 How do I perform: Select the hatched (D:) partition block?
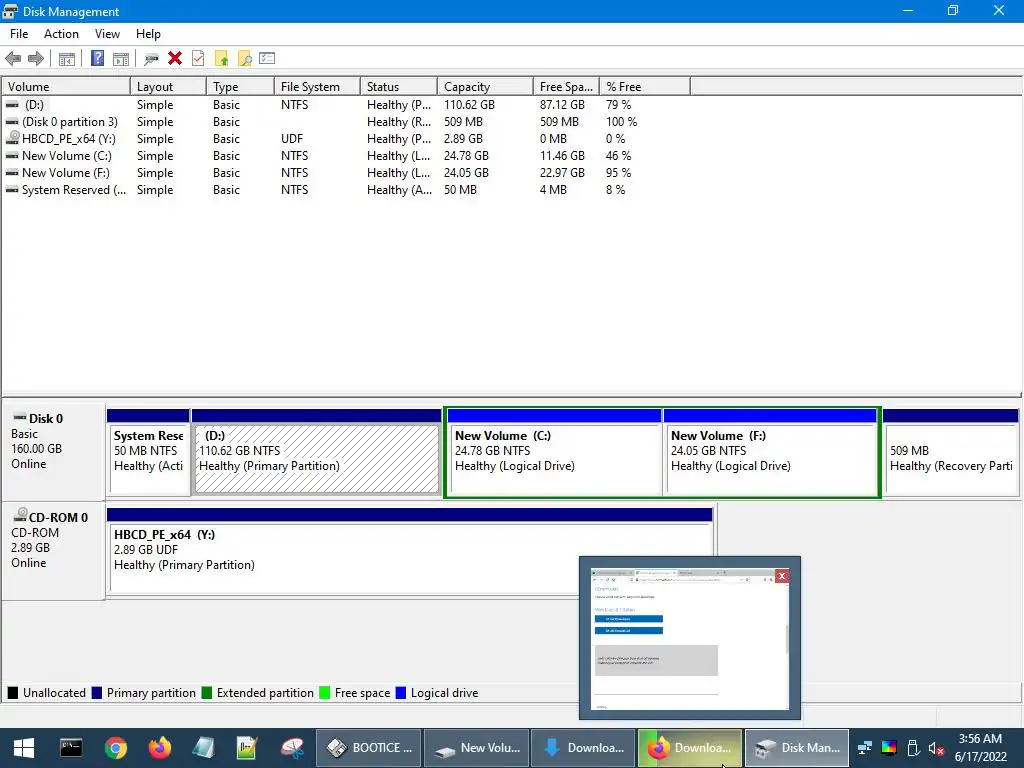[x=317, y=452]
